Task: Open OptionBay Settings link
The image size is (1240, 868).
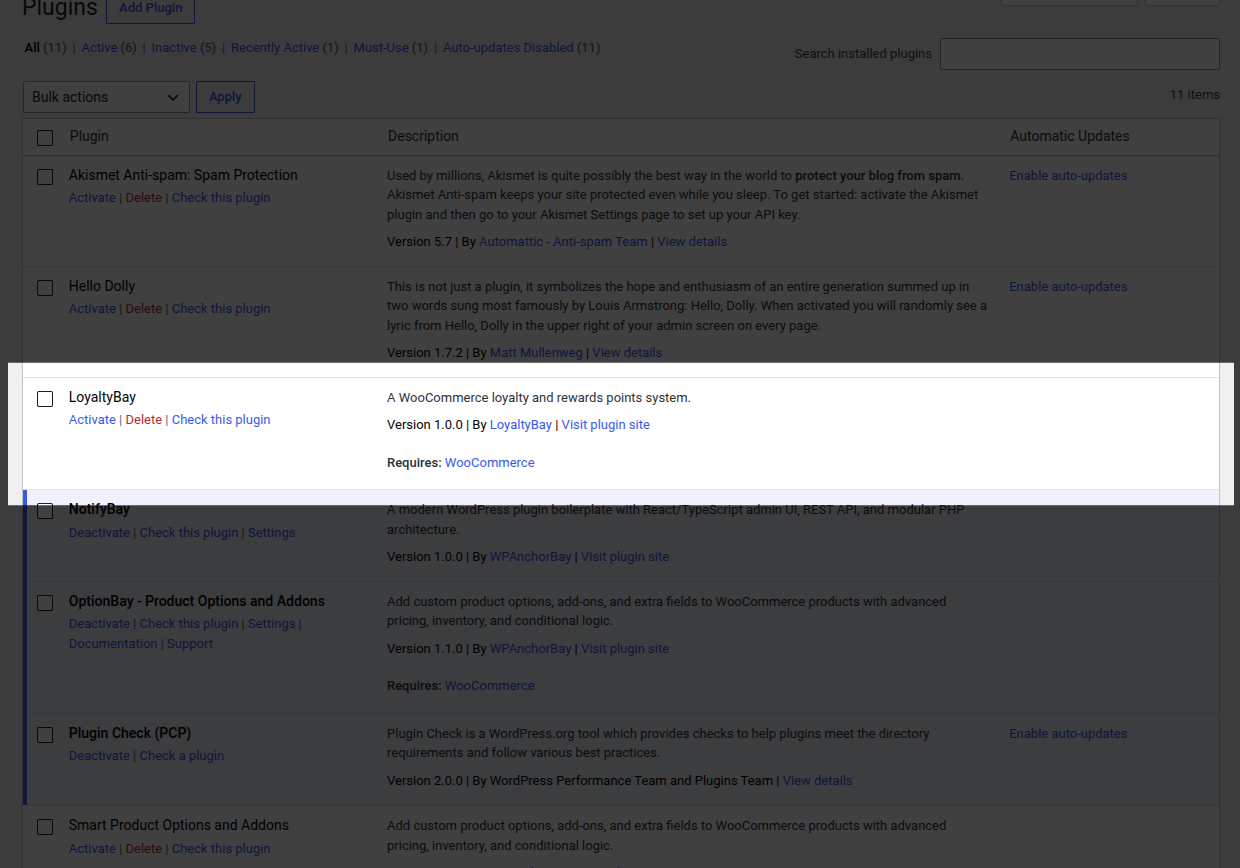Action: point(272,624)
